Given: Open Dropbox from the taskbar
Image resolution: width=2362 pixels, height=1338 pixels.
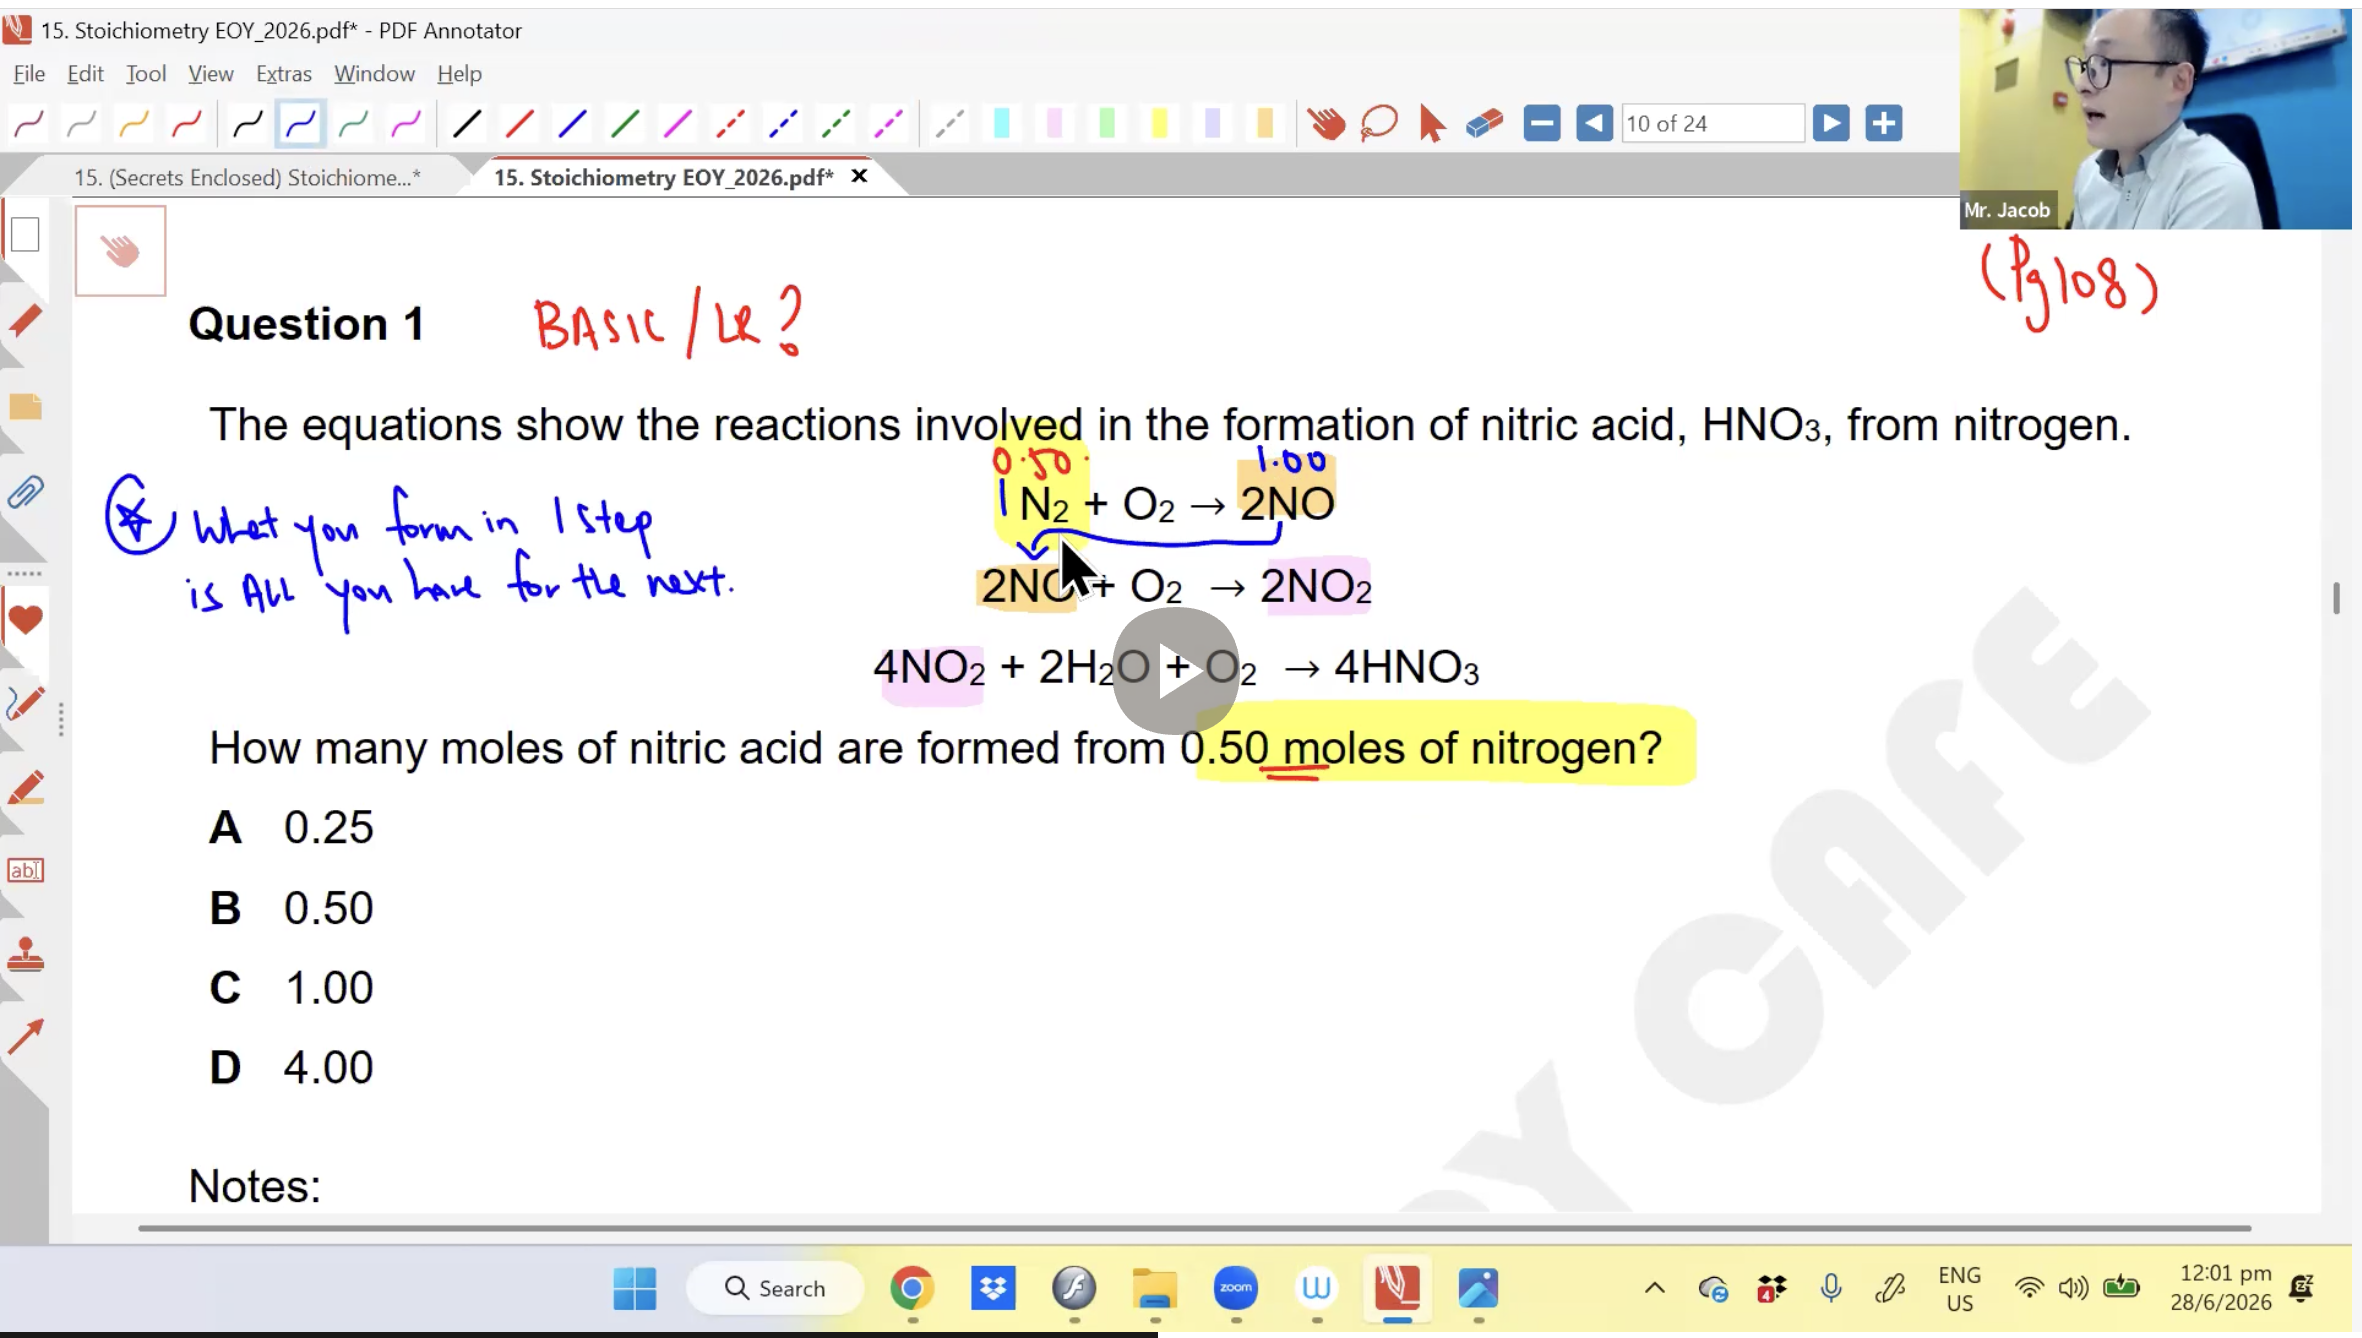Looking at the screenshot, I should click(993, 1288).
